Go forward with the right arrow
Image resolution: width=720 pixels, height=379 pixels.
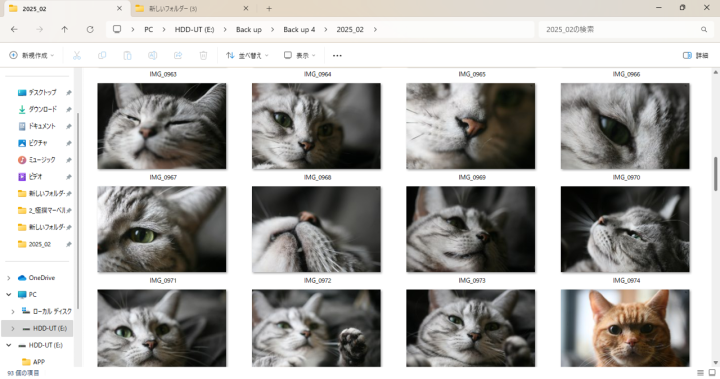(x=39, y=29)
